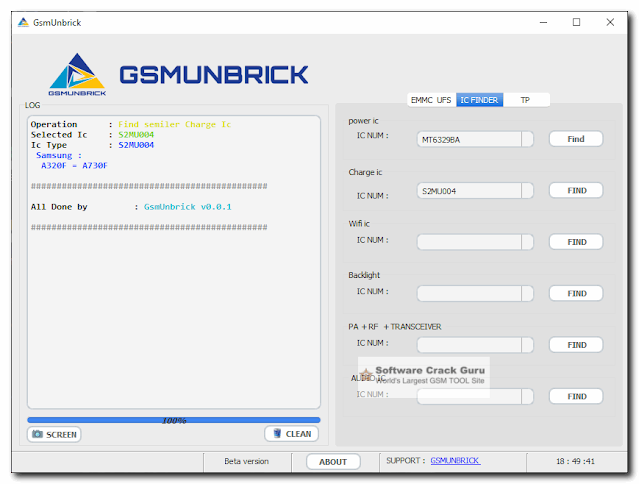Click FIND button for Backlight
The width and height of the screenshot is (639, 484).
(576, 293)
